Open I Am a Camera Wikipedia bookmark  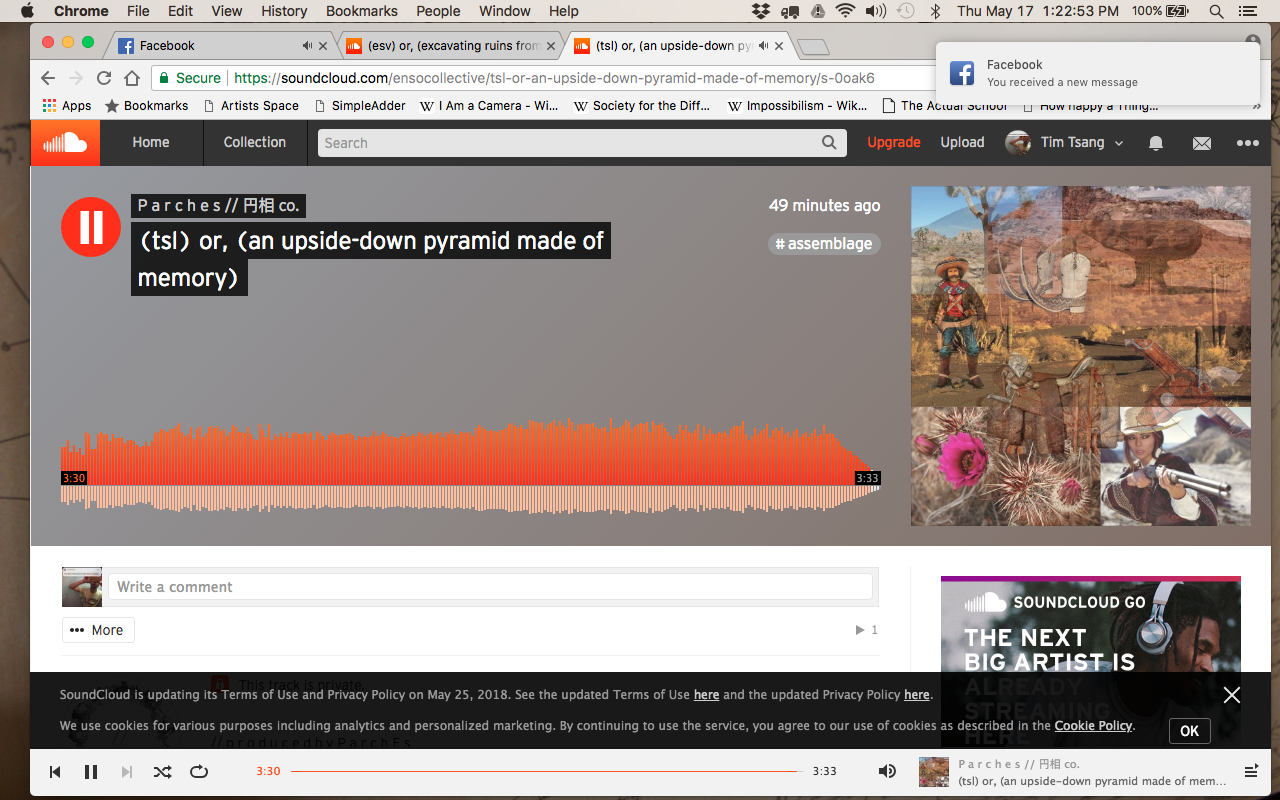(489, 105)
